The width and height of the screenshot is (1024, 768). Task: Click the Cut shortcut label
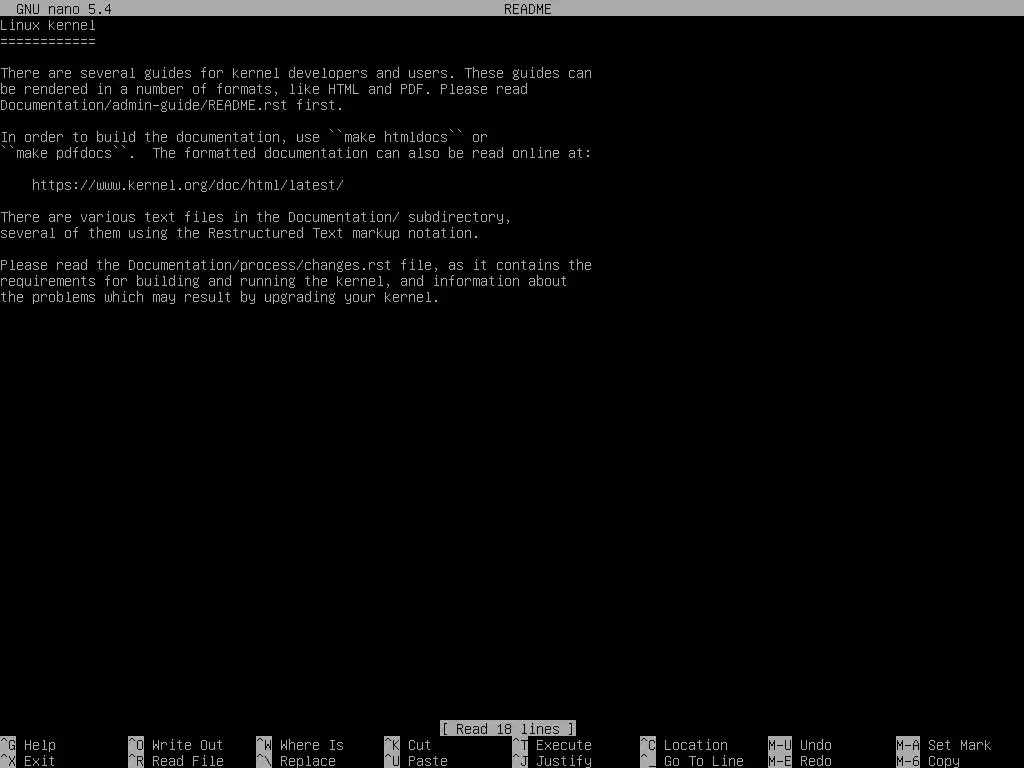[419, 745]
